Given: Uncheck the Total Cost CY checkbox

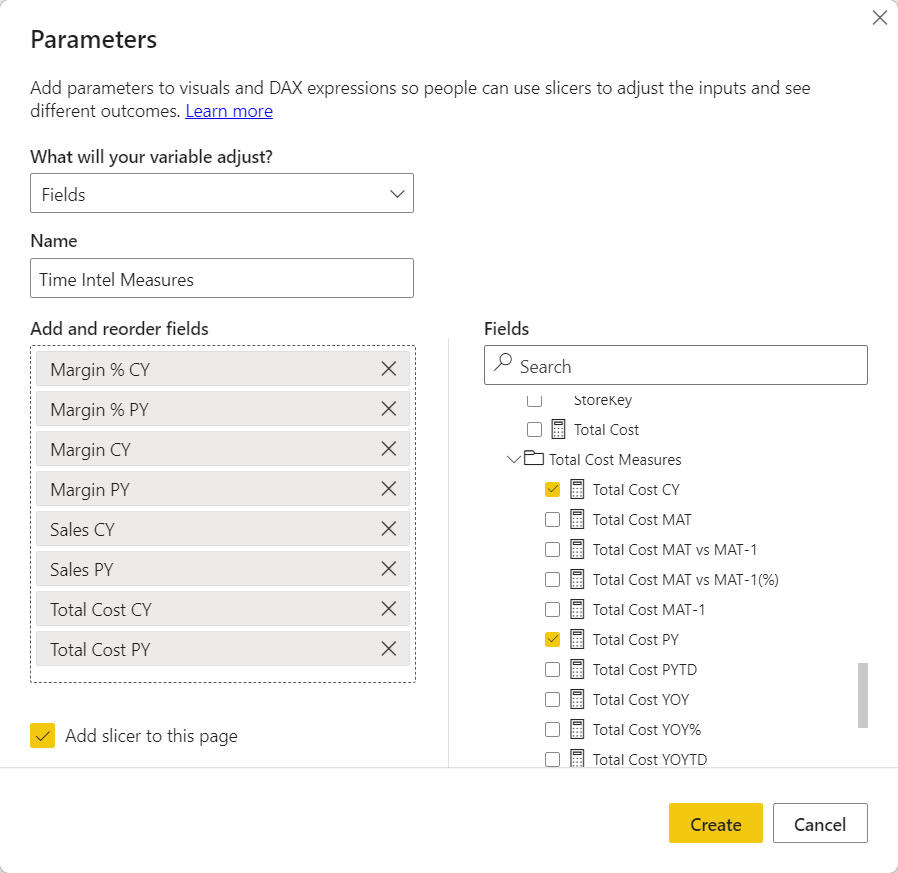Looking at the screenshot, I should click(x=552, y=489).
